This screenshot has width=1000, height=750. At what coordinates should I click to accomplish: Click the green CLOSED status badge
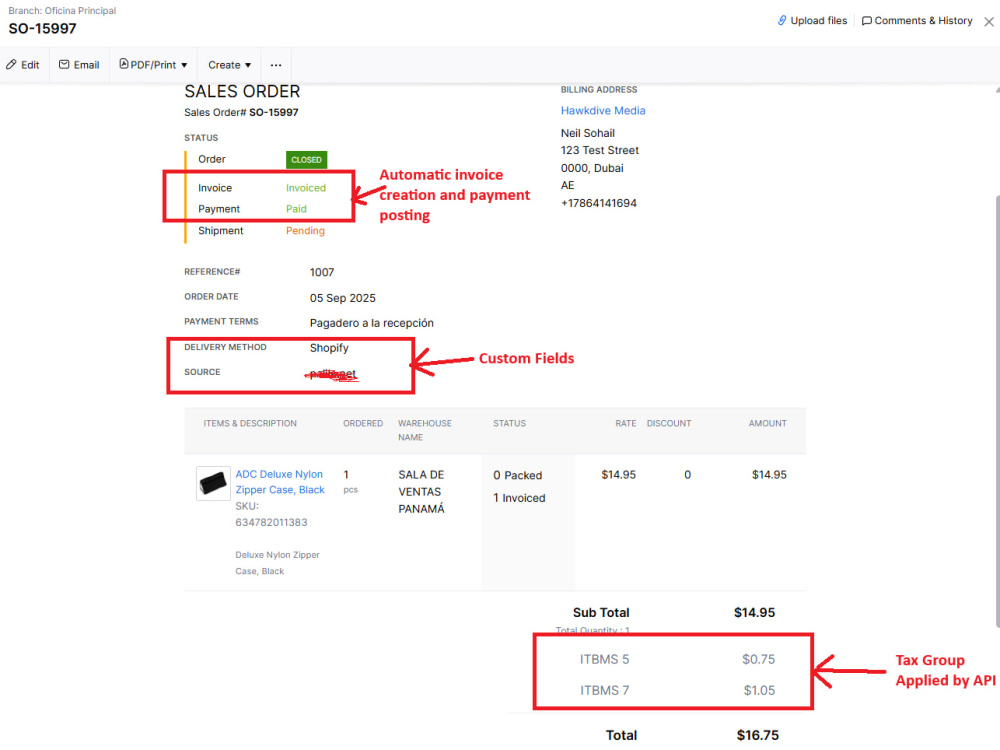pos(306,159)
